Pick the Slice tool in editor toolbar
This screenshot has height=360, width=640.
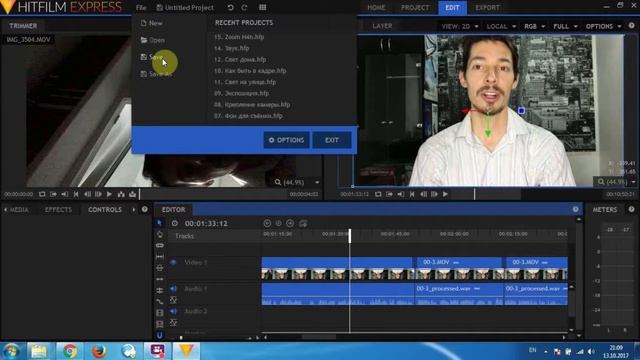coord(160,245)
